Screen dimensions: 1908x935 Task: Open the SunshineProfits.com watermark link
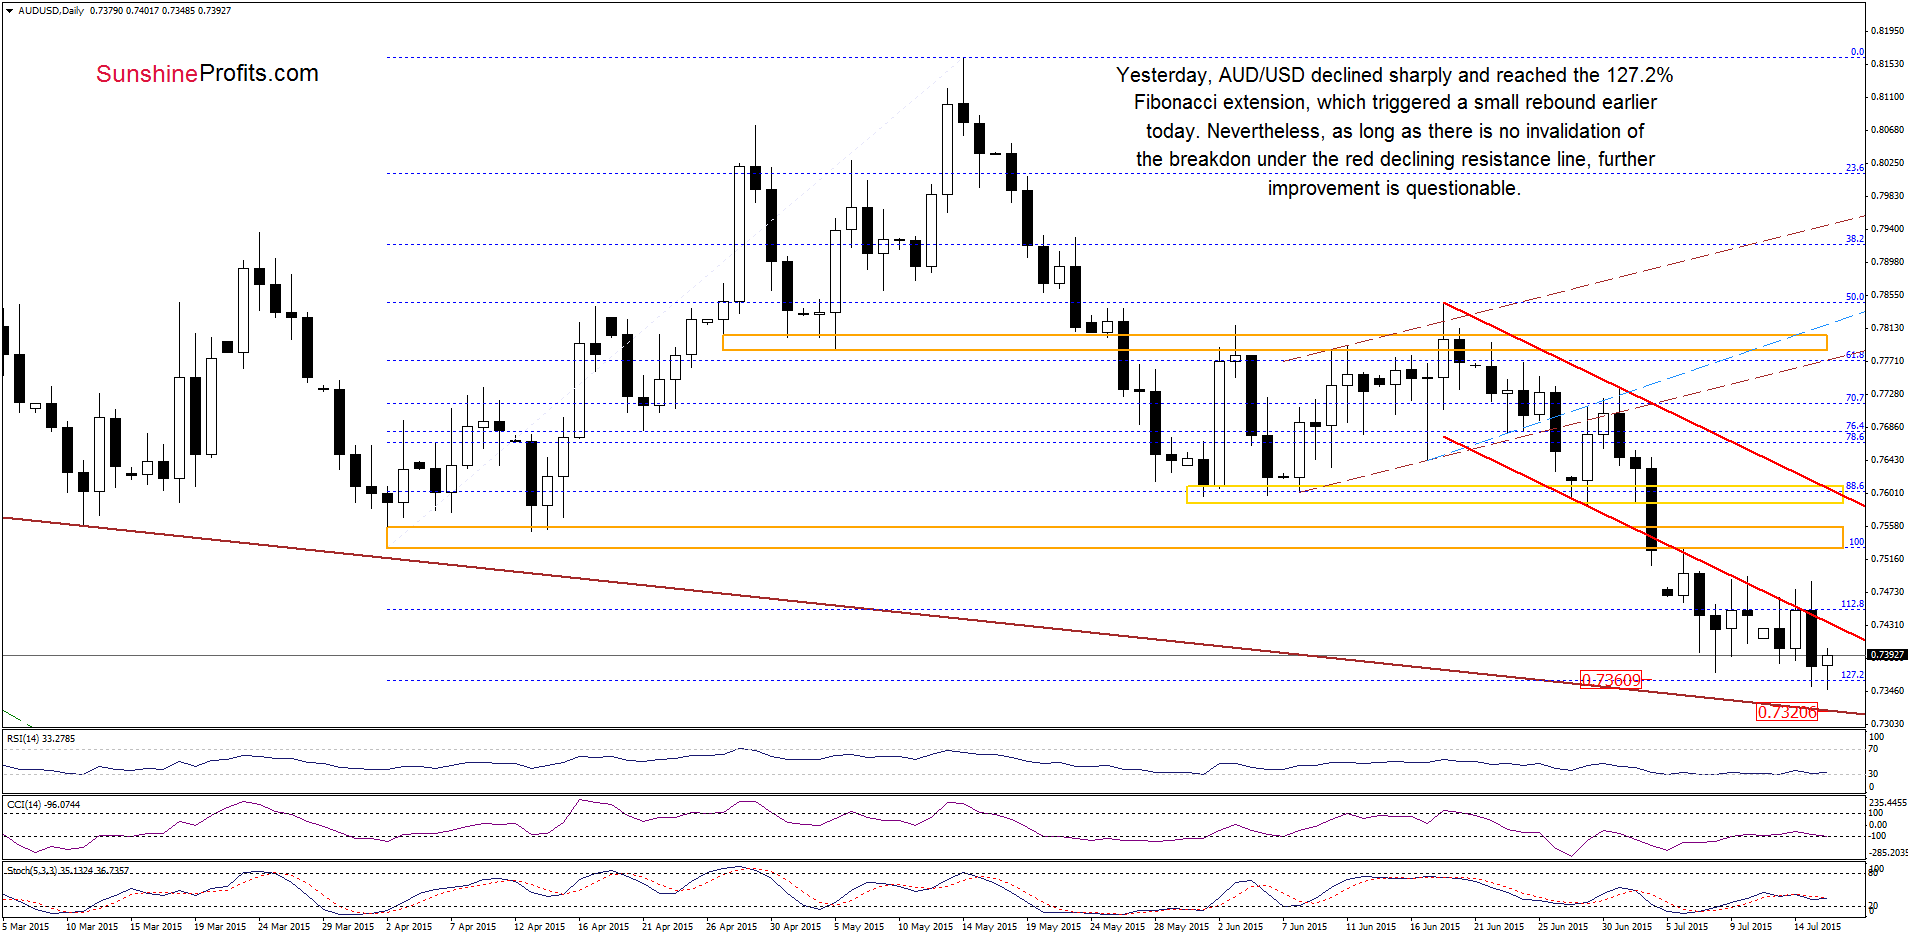coord(207,73)
